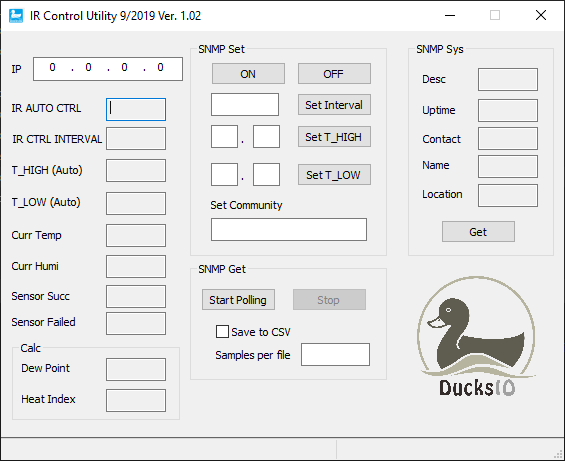
Task: Click the Get button under SNMP Sys
Action: (478, 231)
